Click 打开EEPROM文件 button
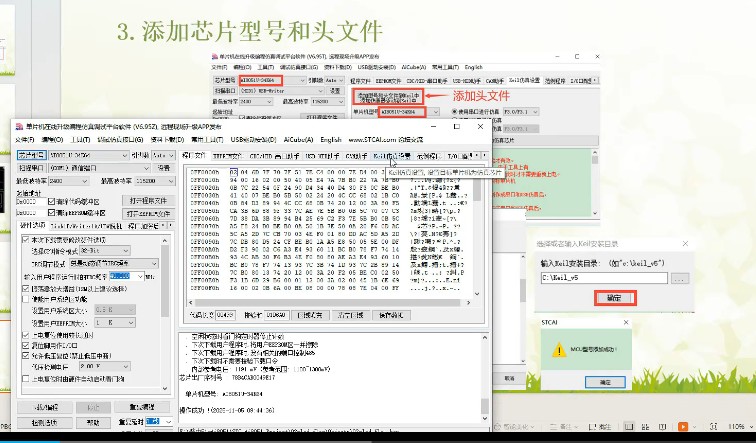 pos(148,214)
